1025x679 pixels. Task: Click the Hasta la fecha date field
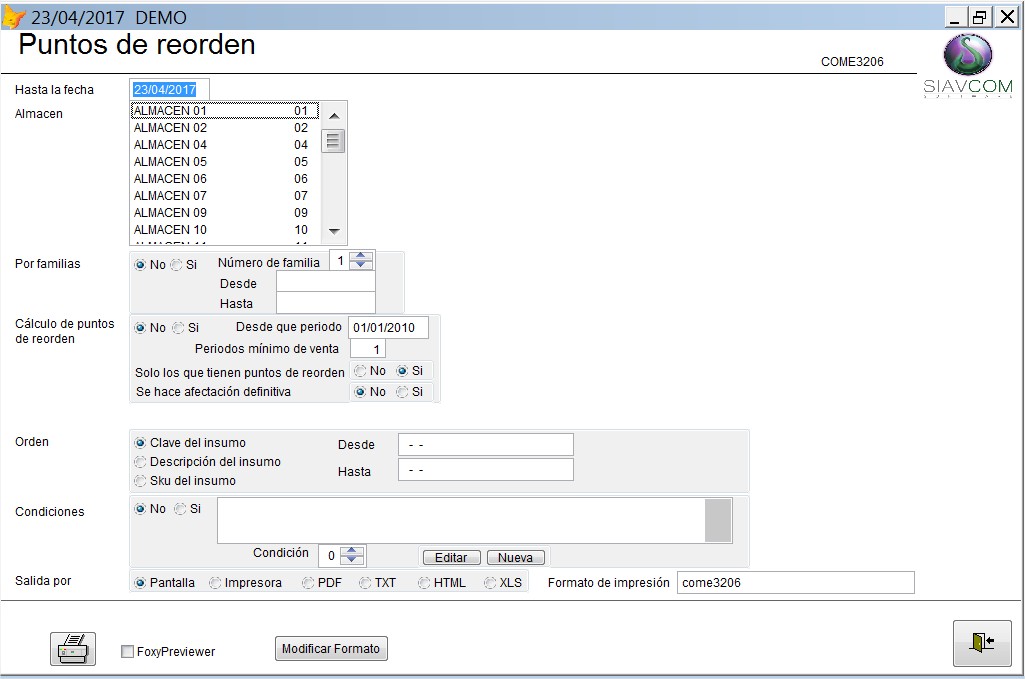(x=169, y=90)
